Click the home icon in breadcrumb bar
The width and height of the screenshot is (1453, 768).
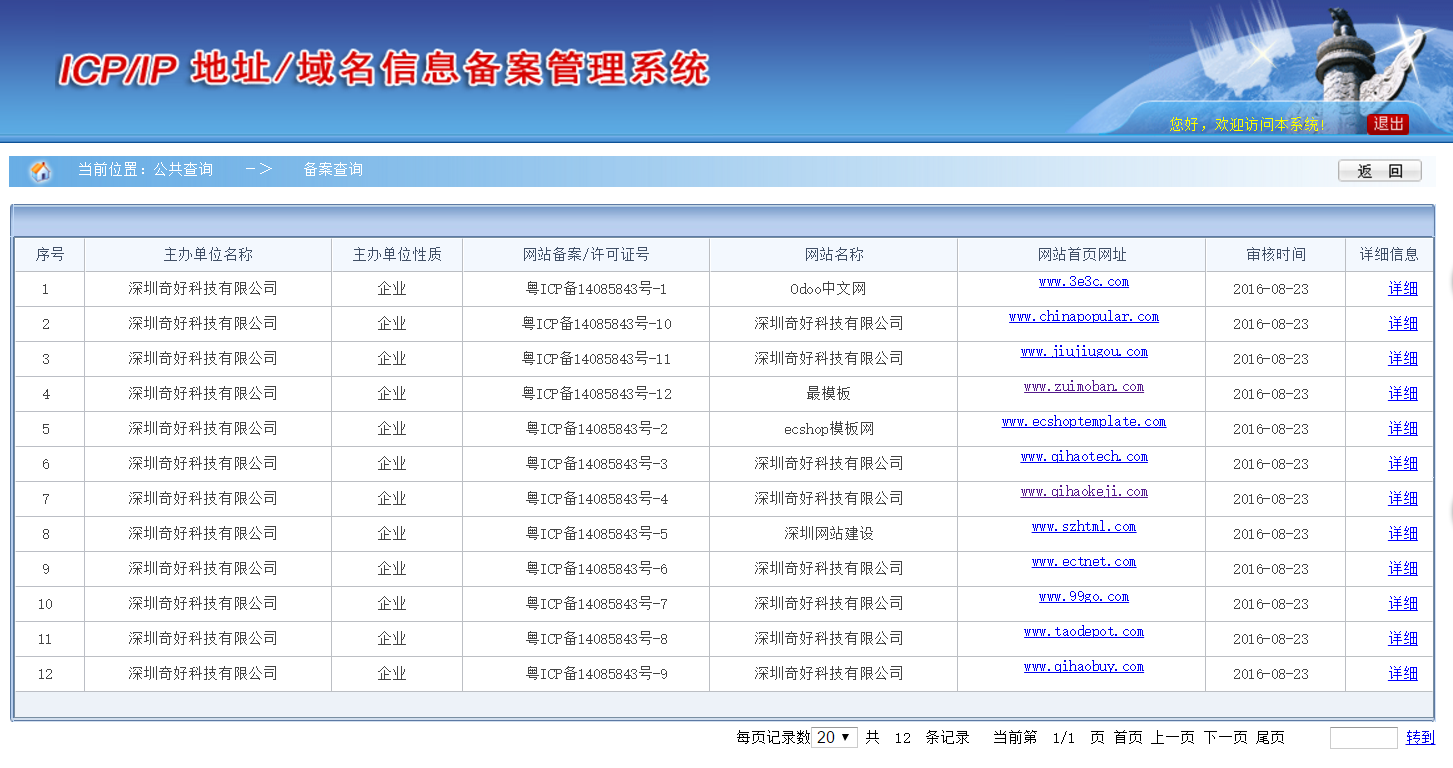point(41,171)
